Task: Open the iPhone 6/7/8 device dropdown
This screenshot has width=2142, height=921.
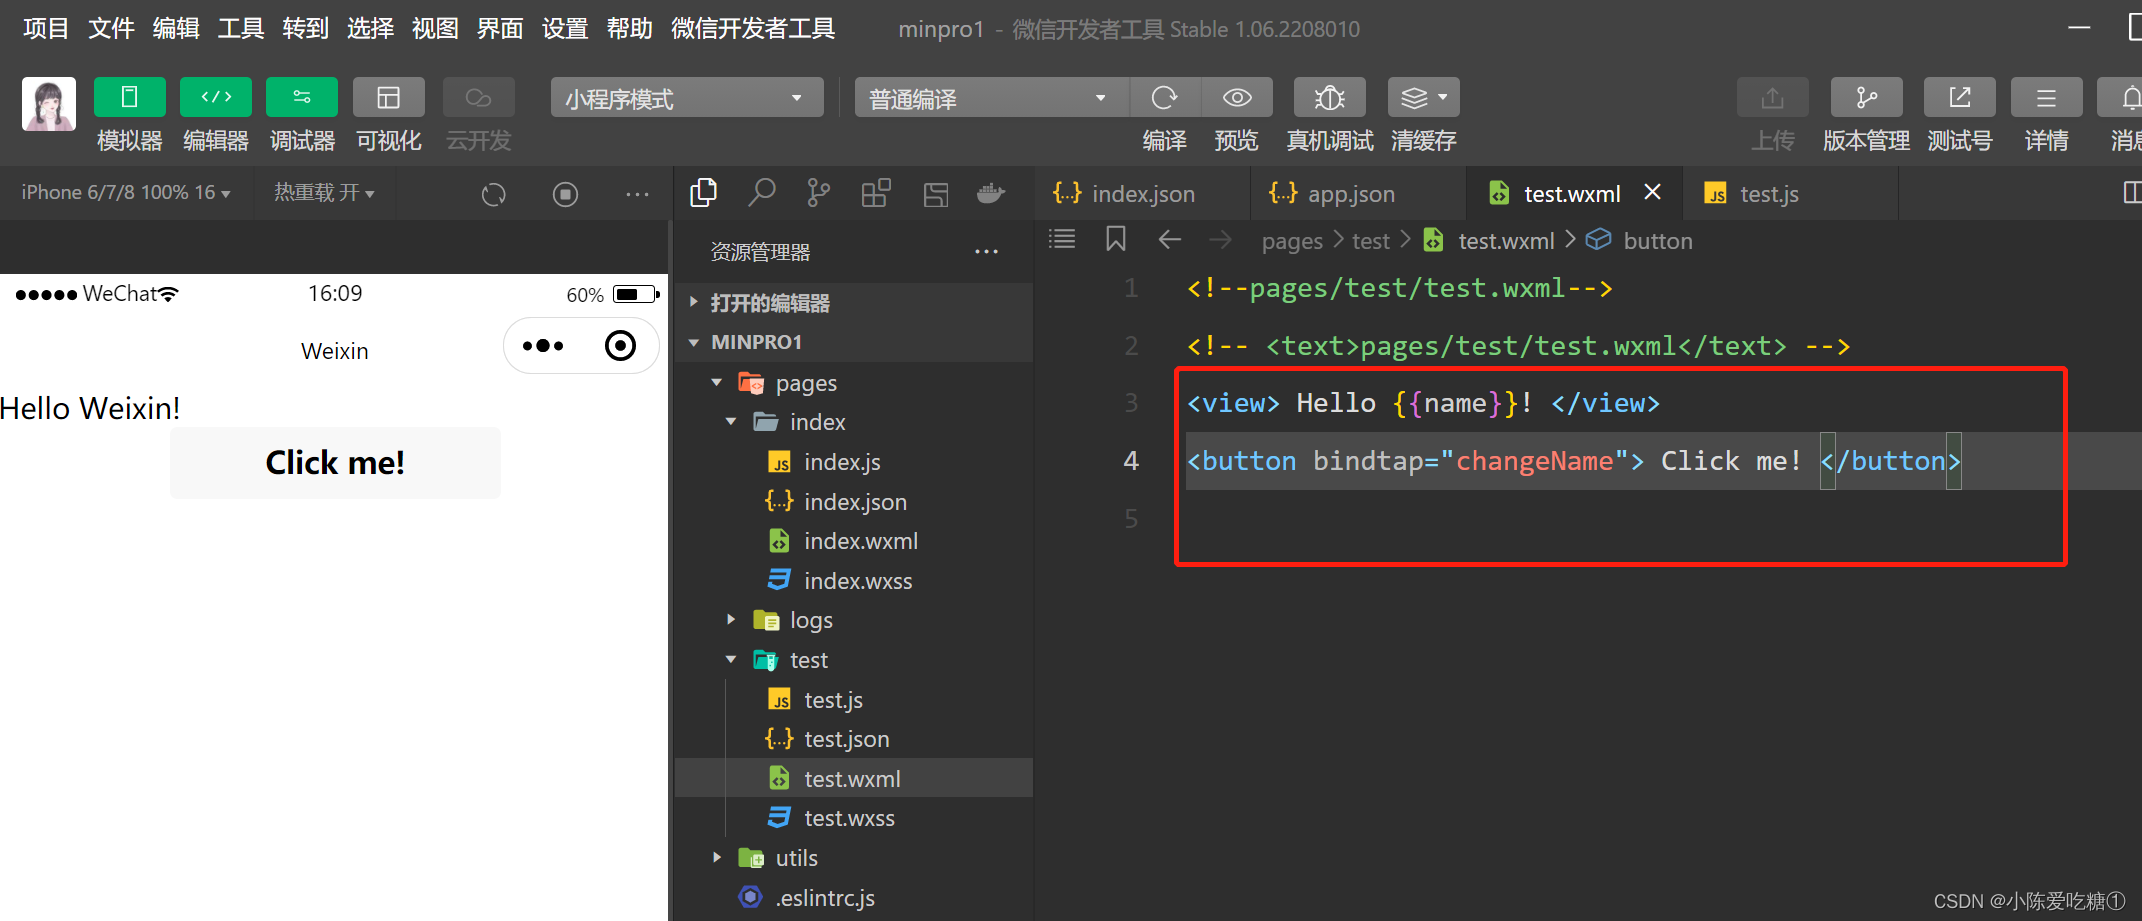Action: click(126, 192)
